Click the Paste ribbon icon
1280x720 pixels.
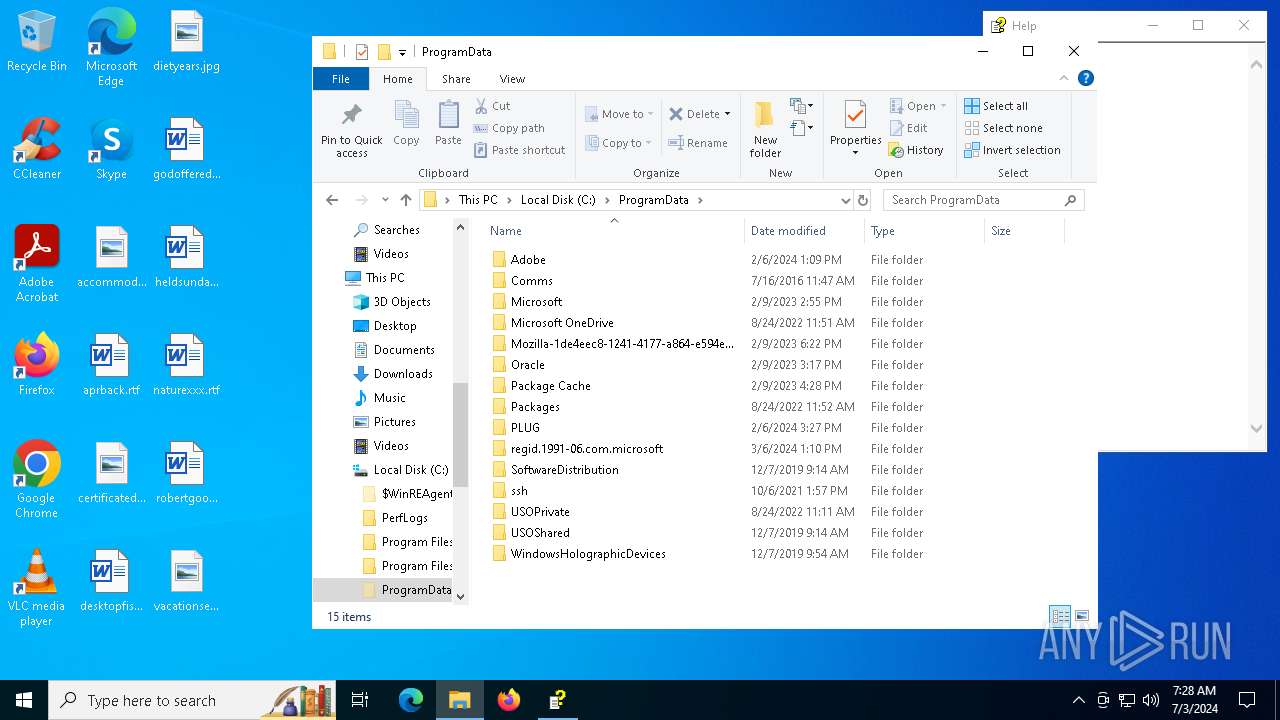click(448, 124)
